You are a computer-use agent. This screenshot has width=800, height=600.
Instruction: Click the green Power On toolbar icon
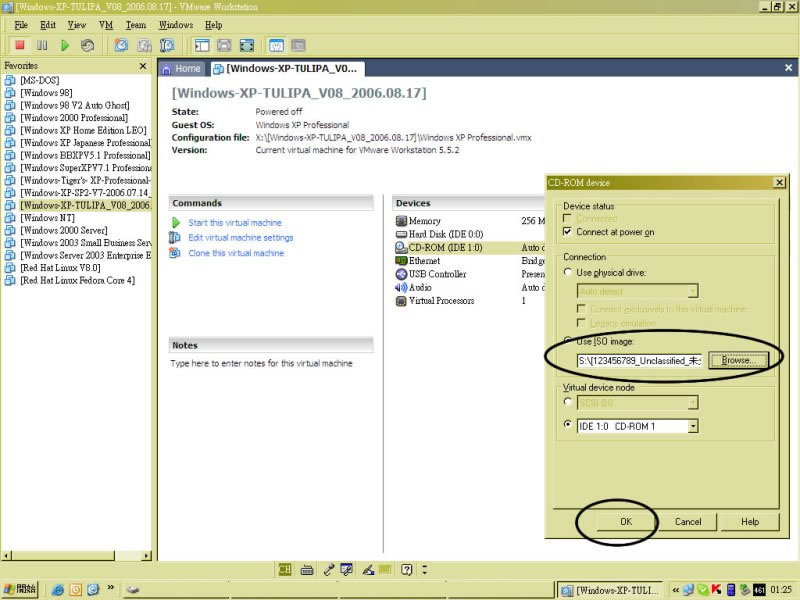65,45
